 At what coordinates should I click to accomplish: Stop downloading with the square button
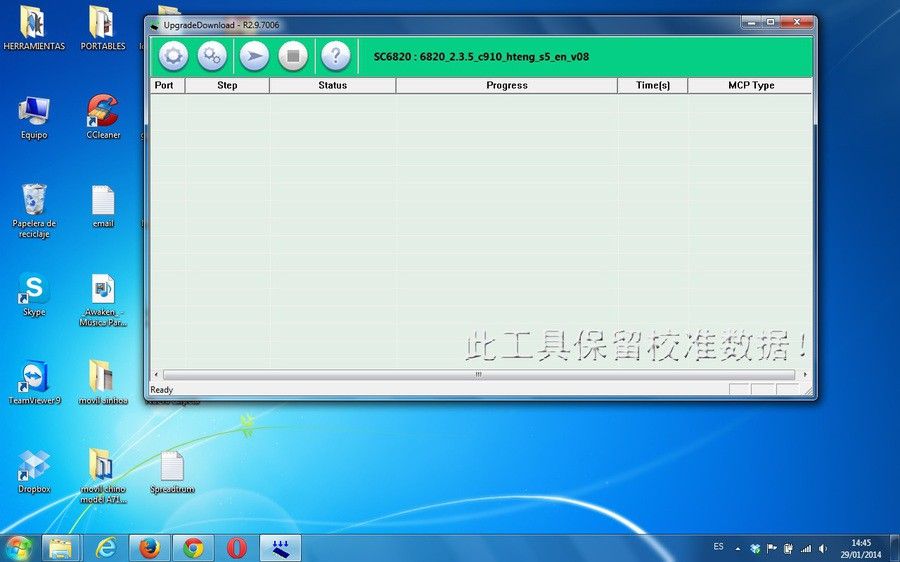[x=293, y=56]
